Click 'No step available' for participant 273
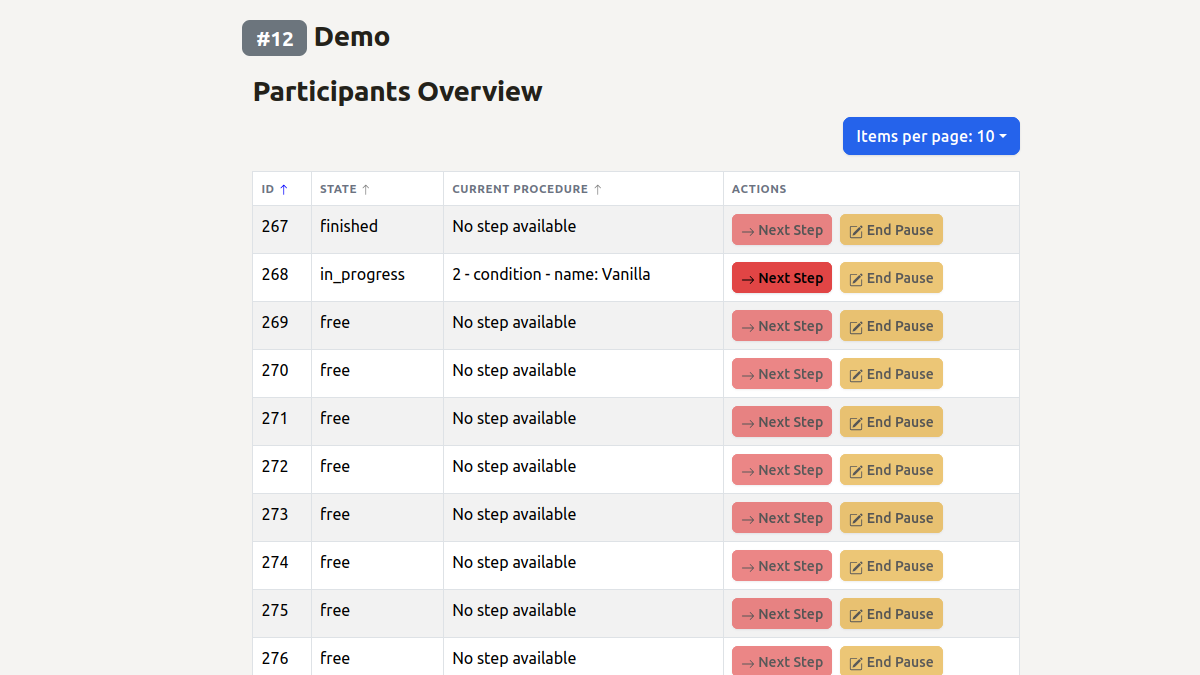 point(514,514)
